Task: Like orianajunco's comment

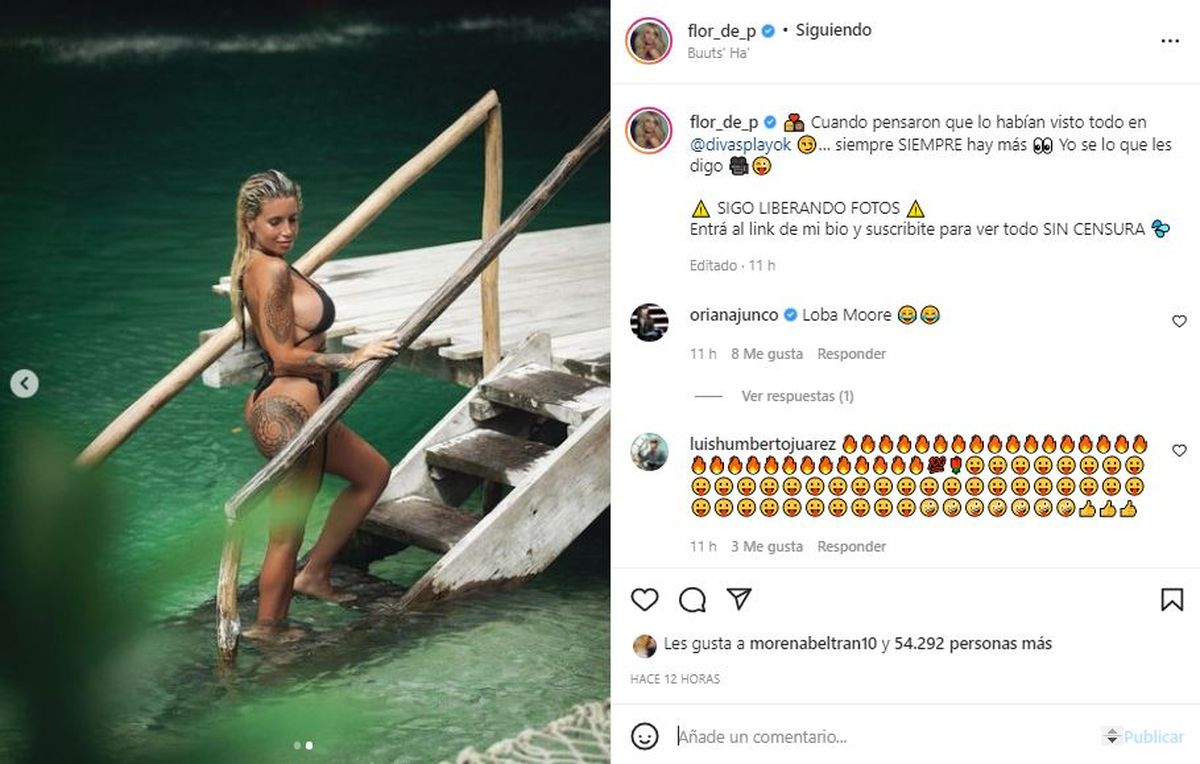Action: pyautogui.click(x=1179, y=322)
